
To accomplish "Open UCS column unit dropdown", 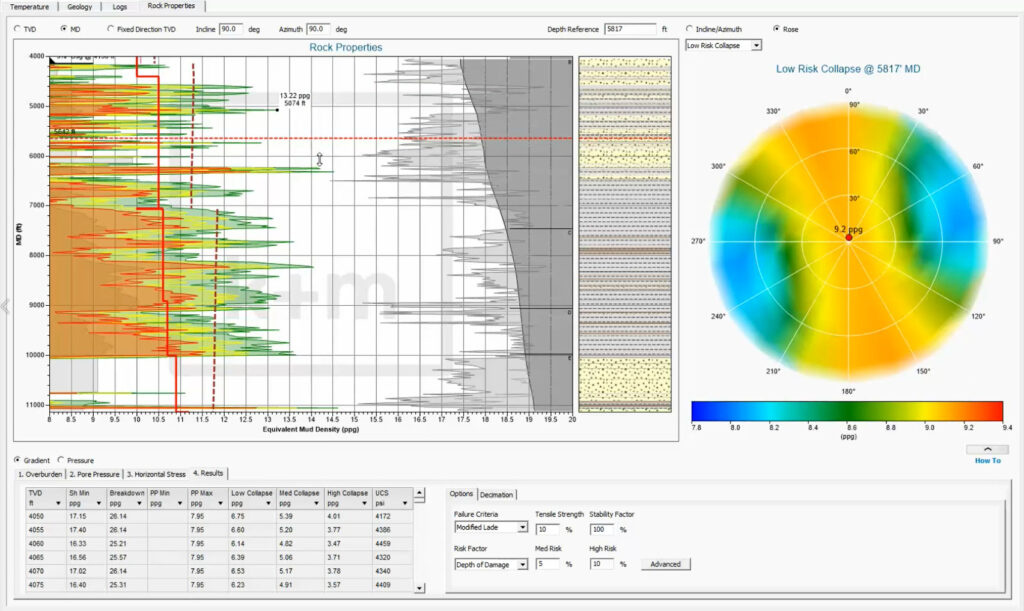I will pos(405,503).
